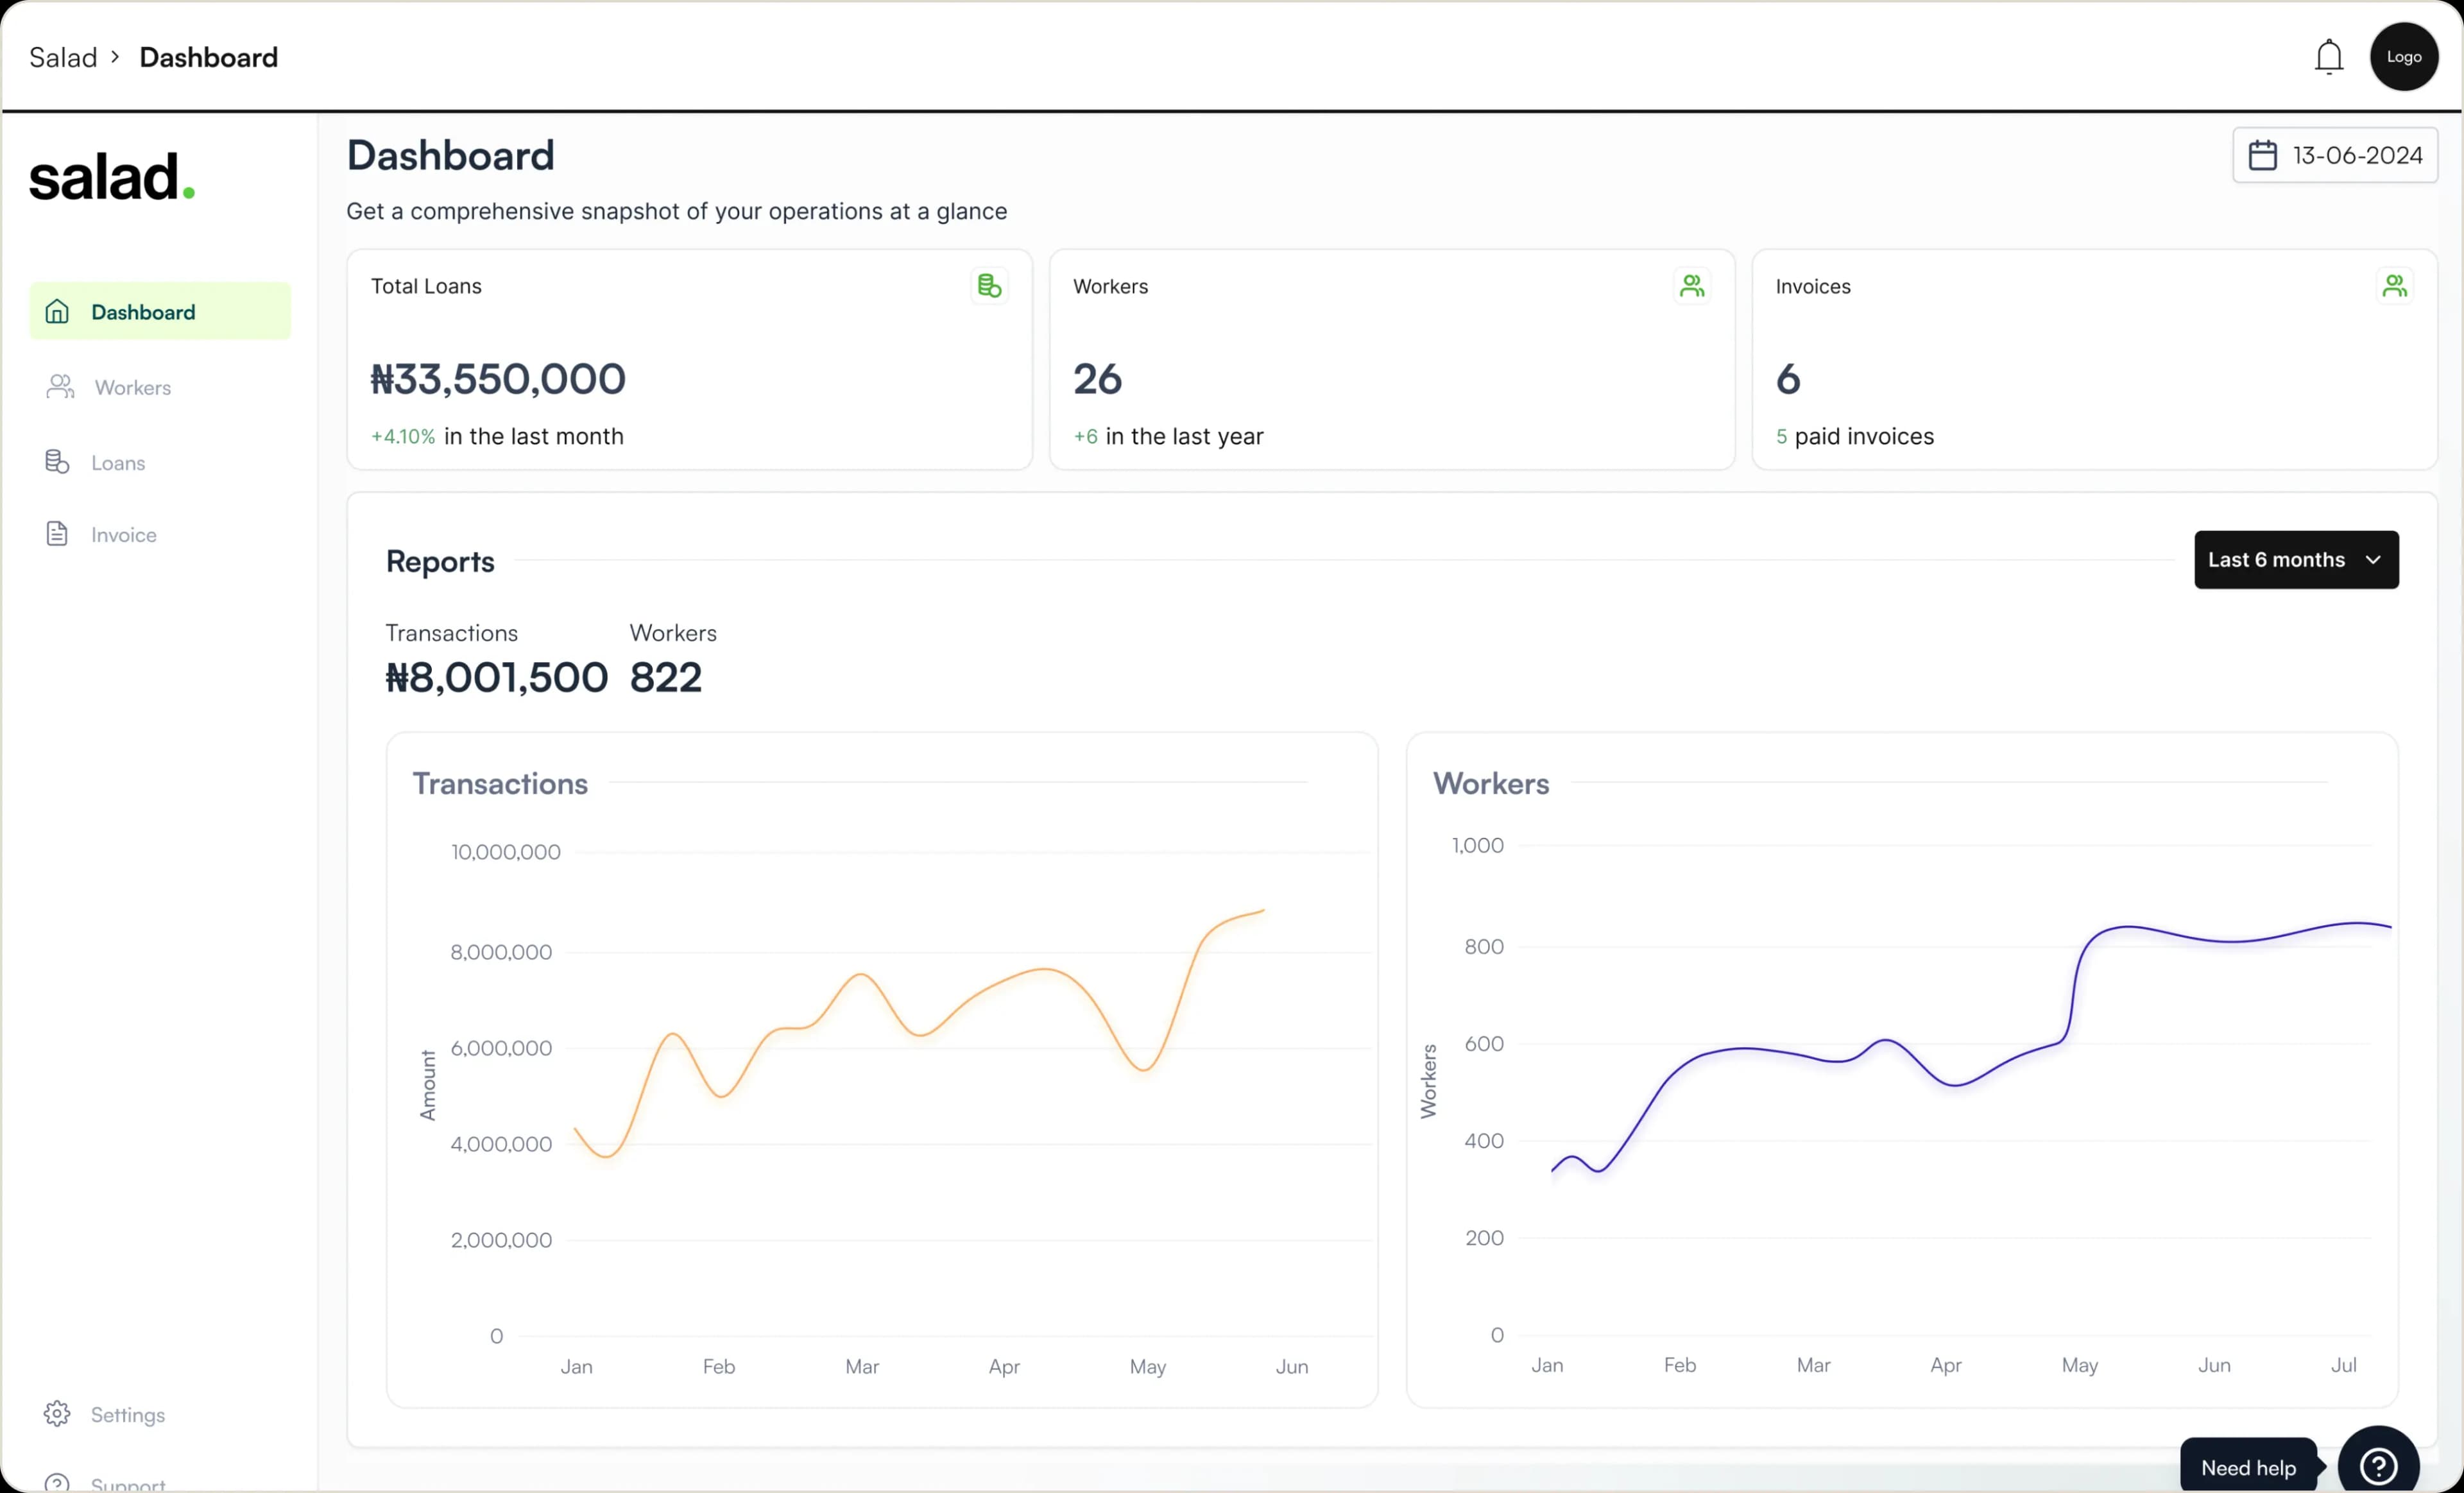Screen dimensions: 2464x1493
Task: Go to Workers in the sidebar
Action: point(133,388)
